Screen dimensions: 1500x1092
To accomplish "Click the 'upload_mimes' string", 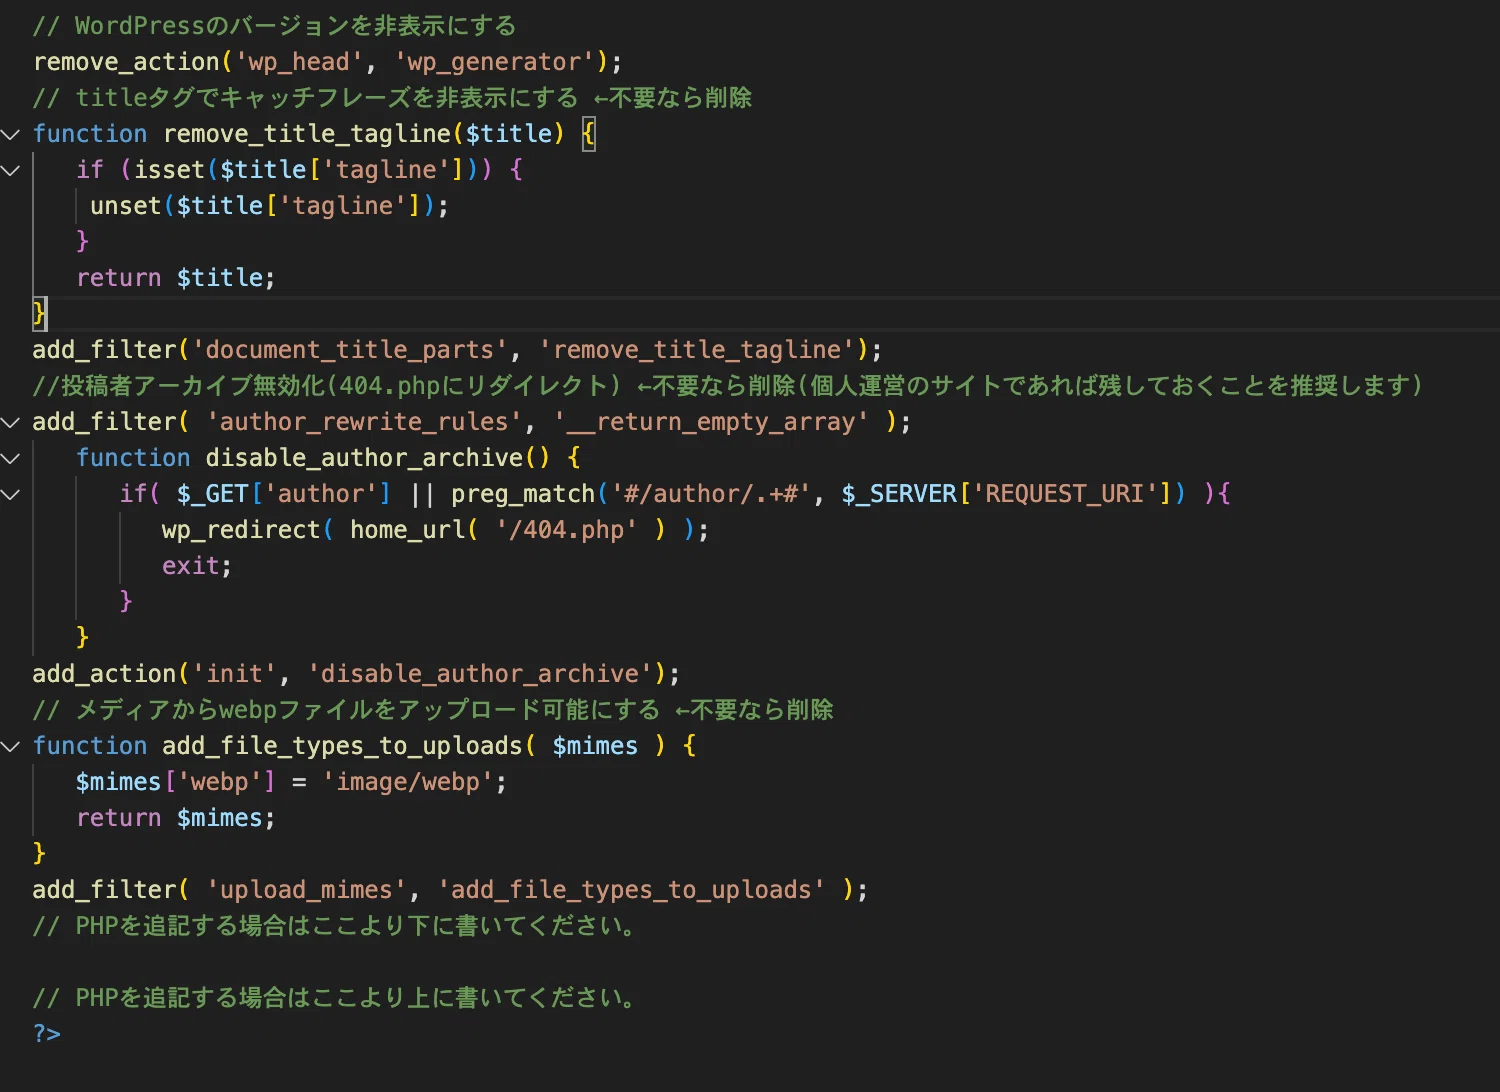I will pos(306,890).
